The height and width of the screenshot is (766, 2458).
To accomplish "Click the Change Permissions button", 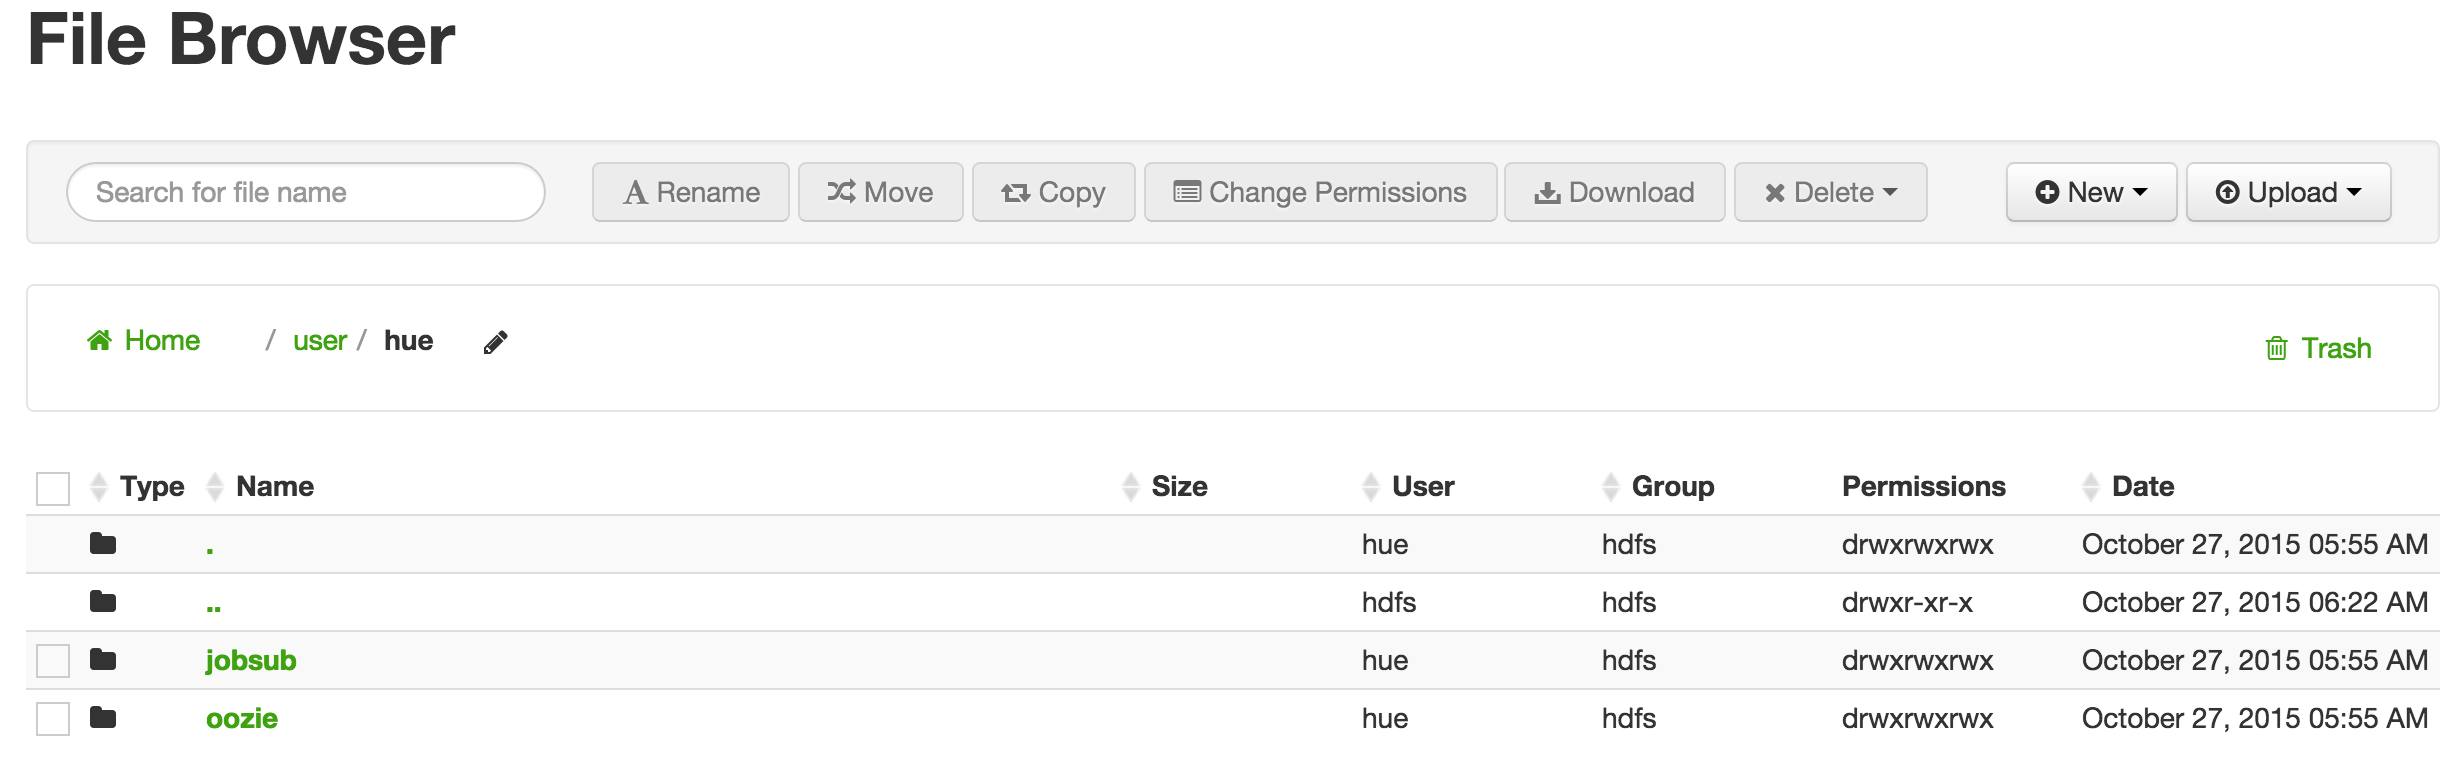I will click(x=1320, y=192).
